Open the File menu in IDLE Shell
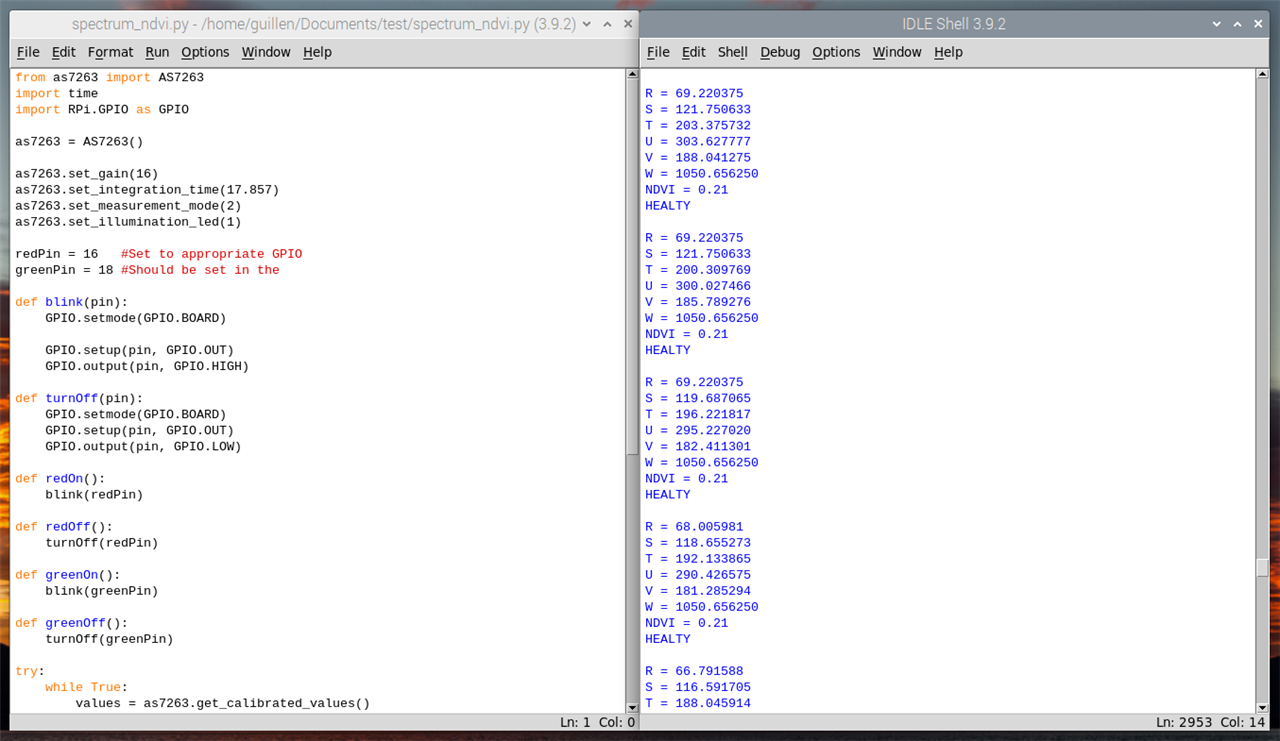 (x=658, y=52)
